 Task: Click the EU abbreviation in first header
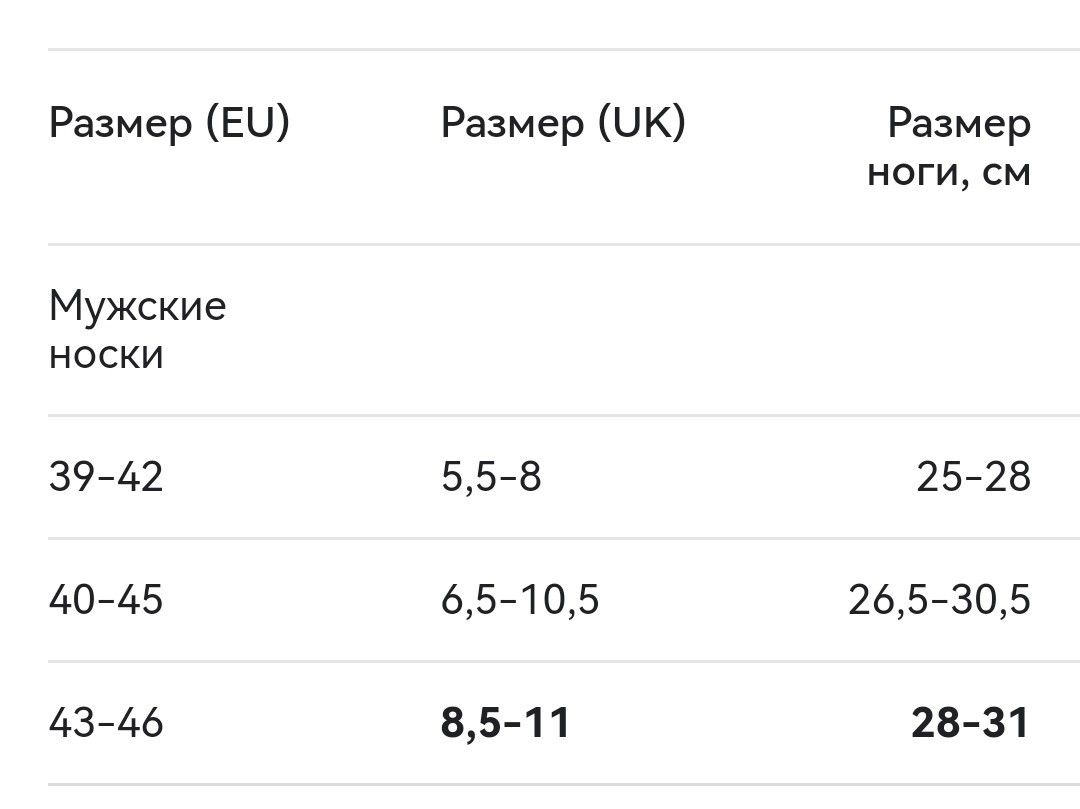[x=248, y=123]
